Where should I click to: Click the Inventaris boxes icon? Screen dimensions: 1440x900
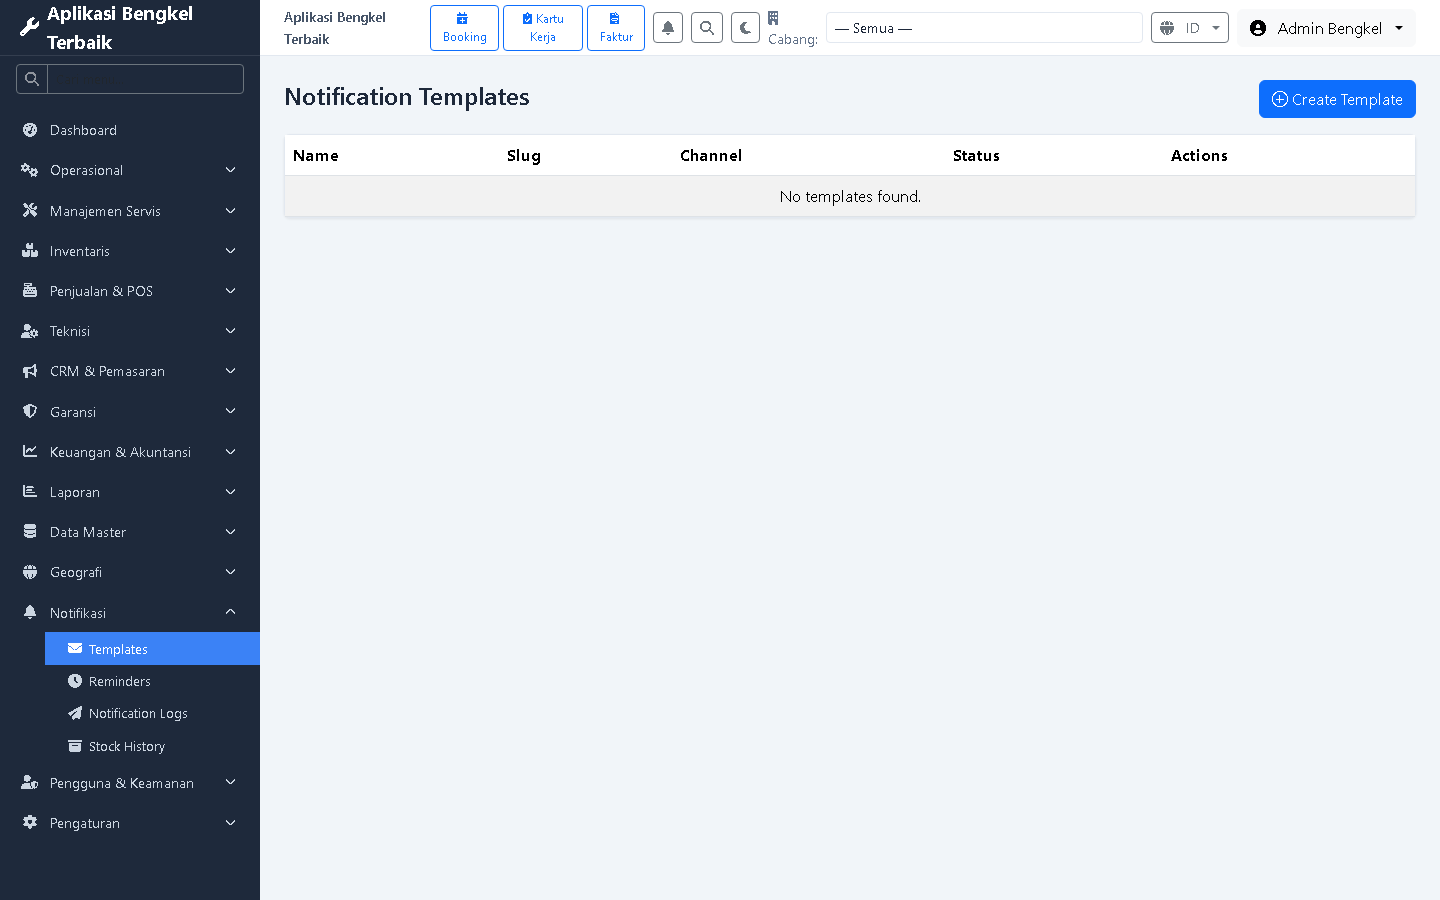(30, 251)
